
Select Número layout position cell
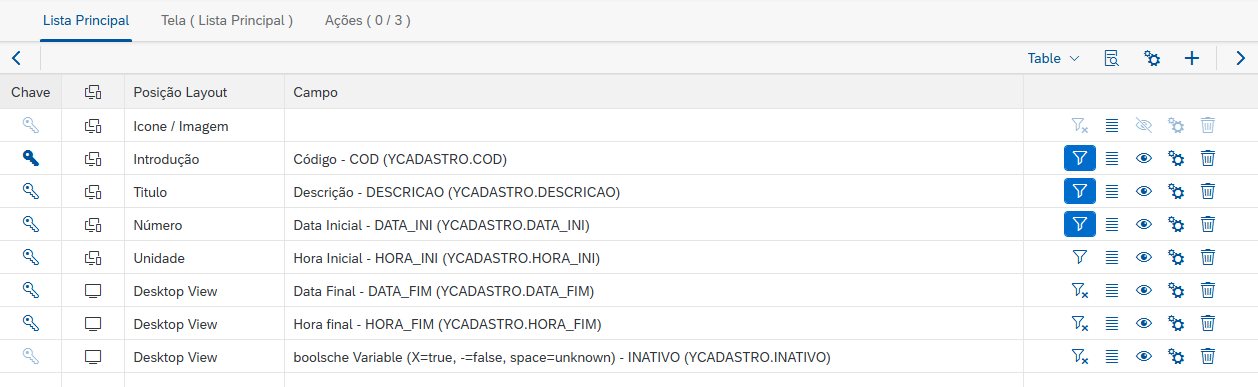[204, 224]
